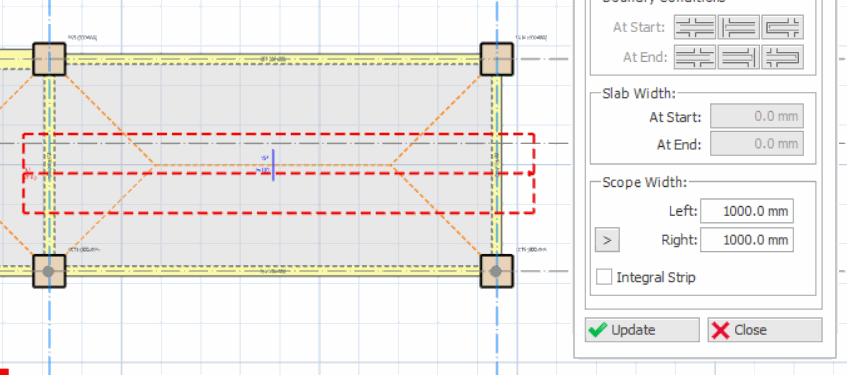This screenshot has width=847, height=375.
Task: Click the green checkmark on Update
Action: 597,330
